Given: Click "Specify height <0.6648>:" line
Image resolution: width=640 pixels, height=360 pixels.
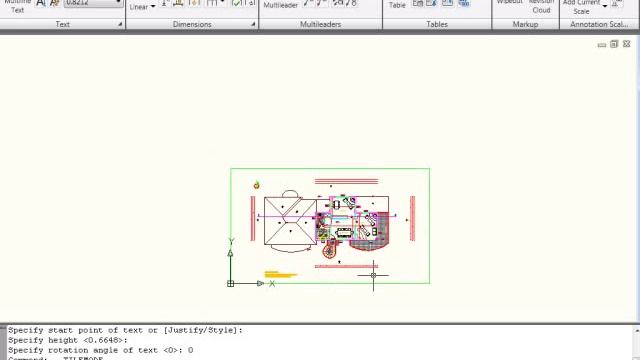Looking at the screenshot, I should click(68, 340).
